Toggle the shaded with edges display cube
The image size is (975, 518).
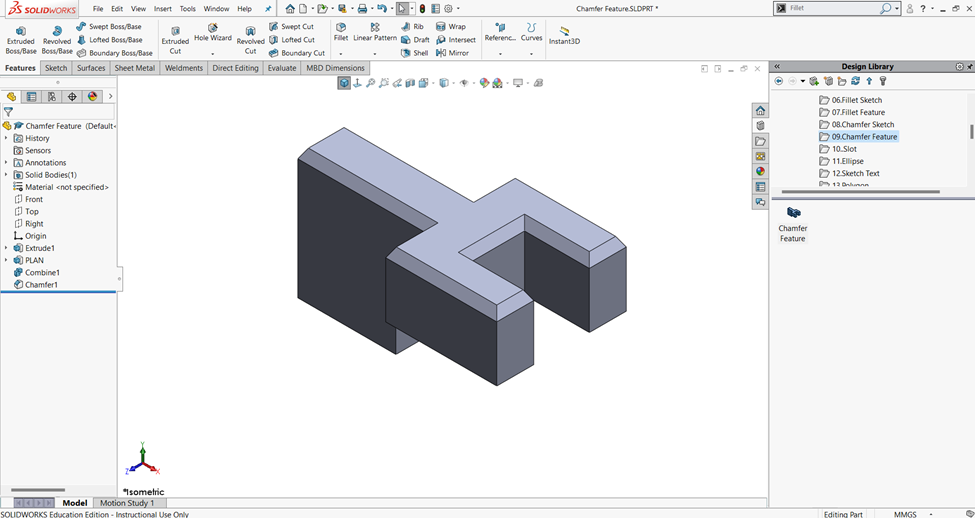(344, 83)
